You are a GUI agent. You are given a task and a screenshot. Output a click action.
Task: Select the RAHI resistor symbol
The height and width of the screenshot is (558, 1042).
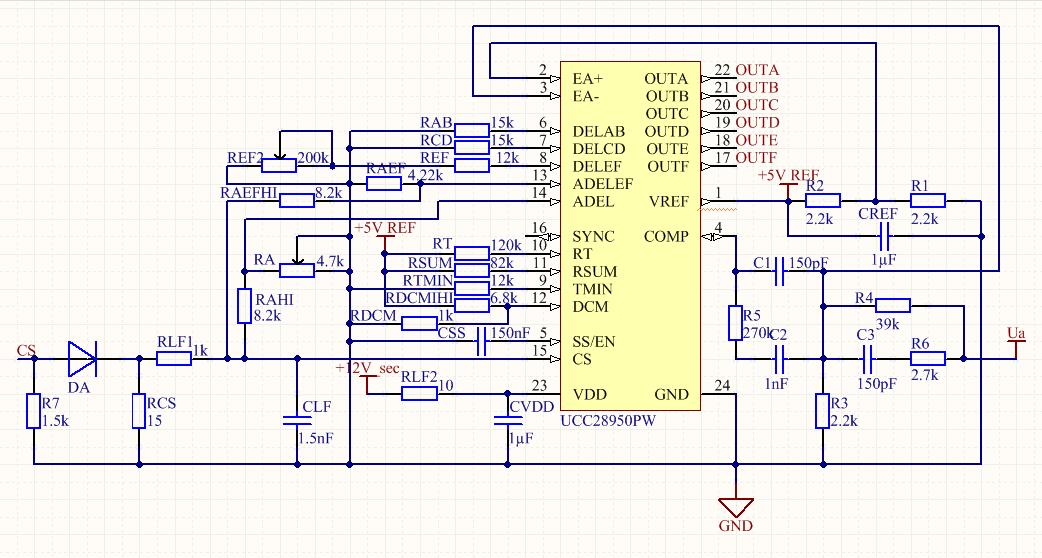click(x=245, y=306)
